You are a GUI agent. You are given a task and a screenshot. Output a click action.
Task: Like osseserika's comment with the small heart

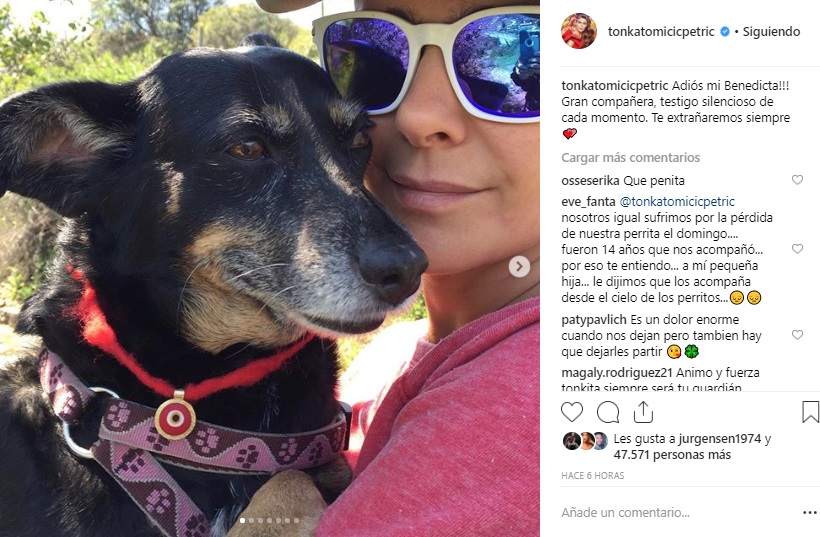(x=797, y=180)
